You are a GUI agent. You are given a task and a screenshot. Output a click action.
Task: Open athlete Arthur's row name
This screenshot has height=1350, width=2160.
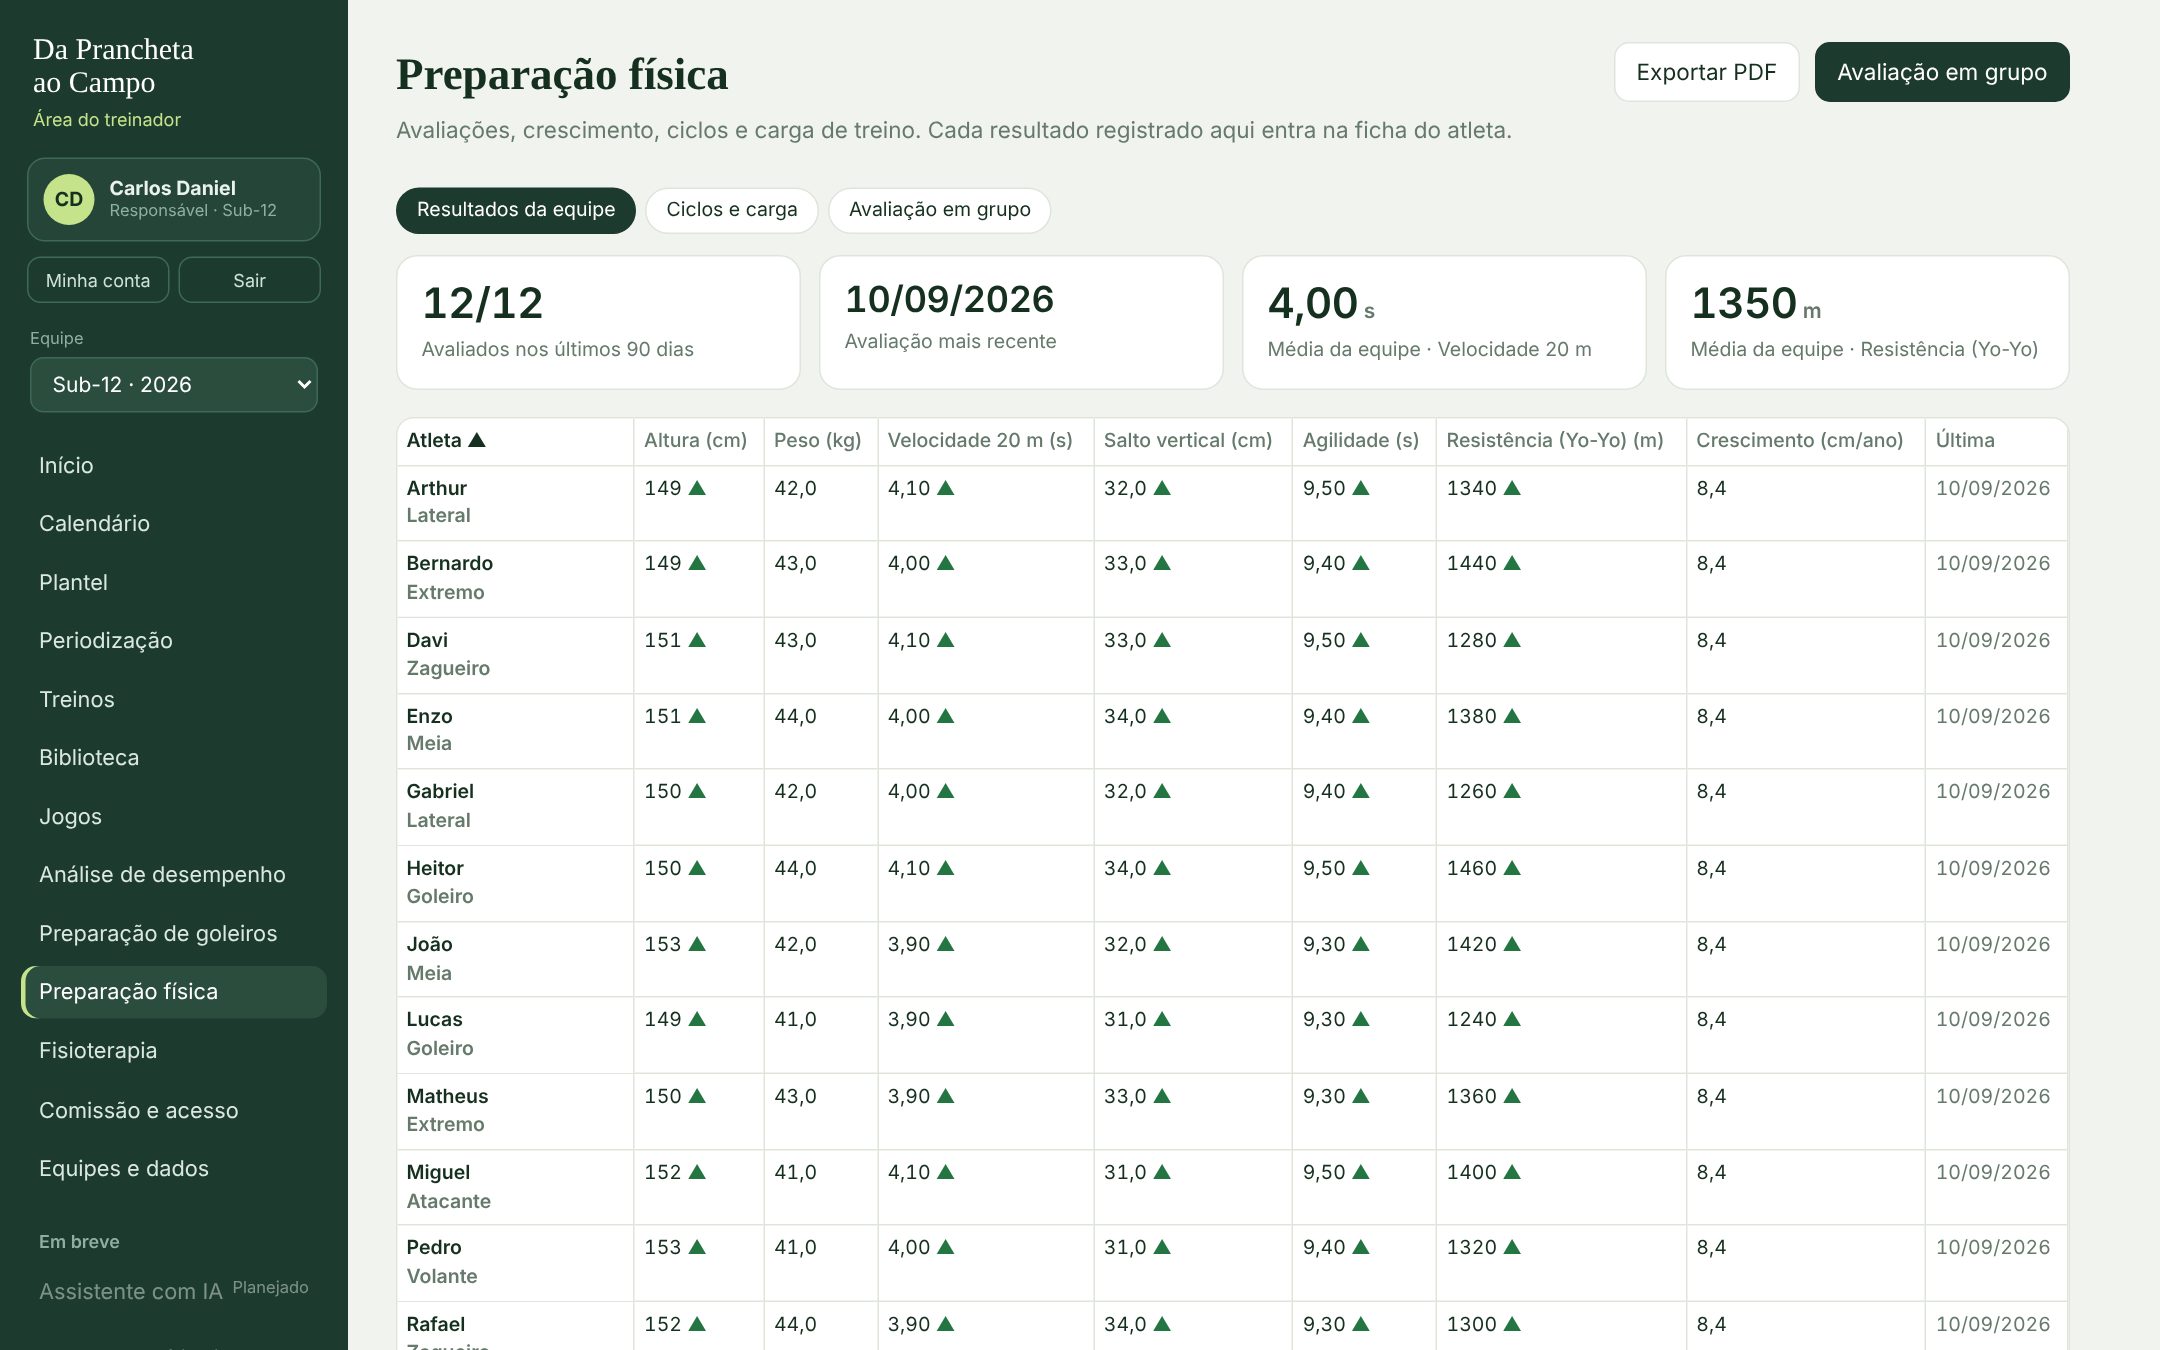coord(436,488)
